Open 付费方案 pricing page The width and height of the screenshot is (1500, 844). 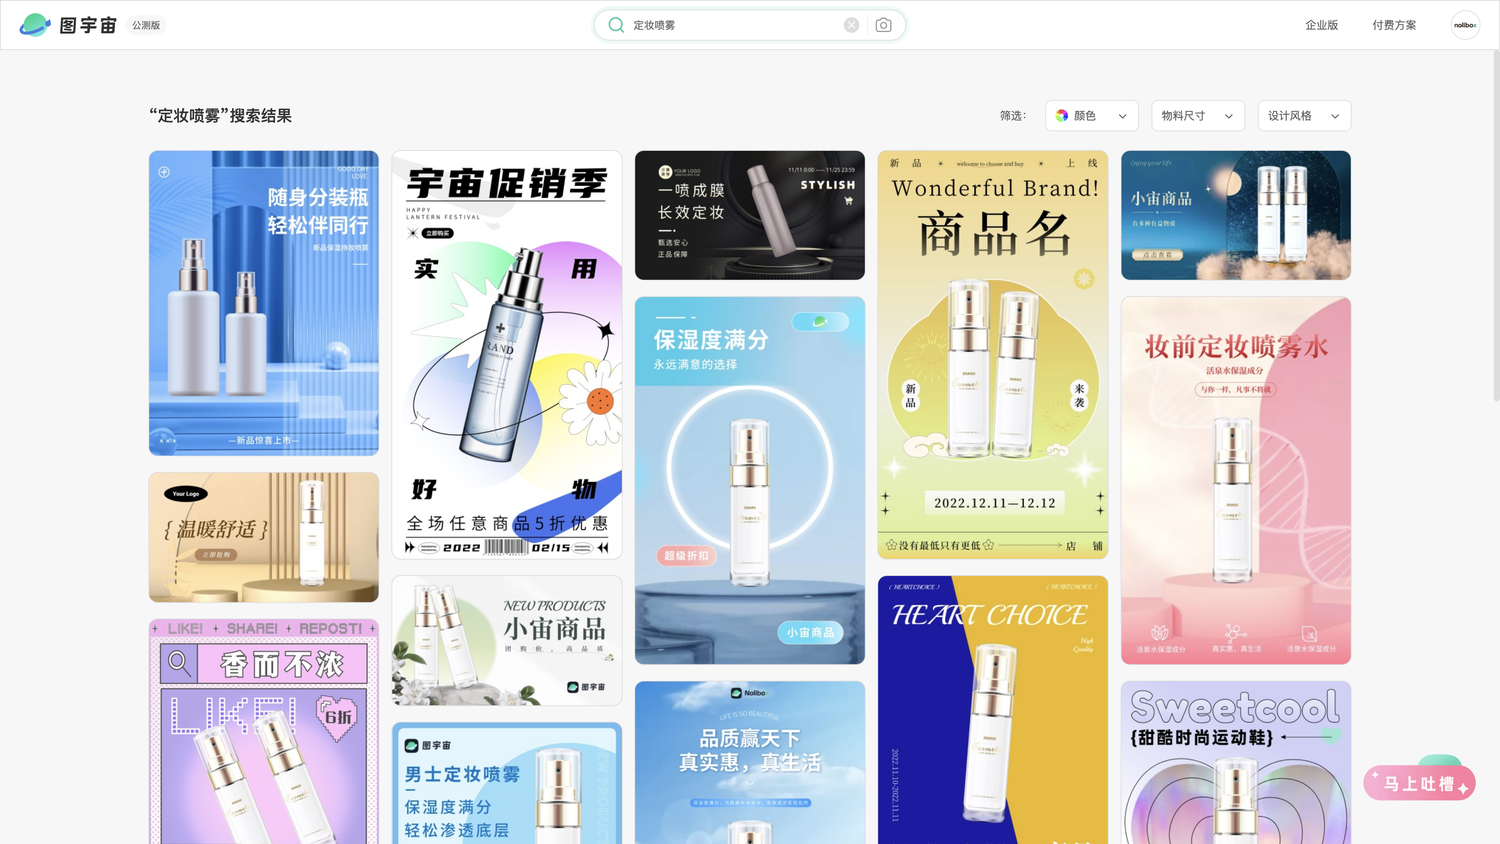click(1394, 25)
